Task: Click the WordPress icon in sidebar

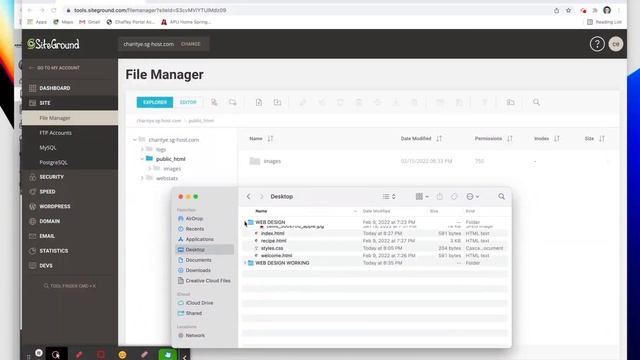Action: tap(33, 207)
